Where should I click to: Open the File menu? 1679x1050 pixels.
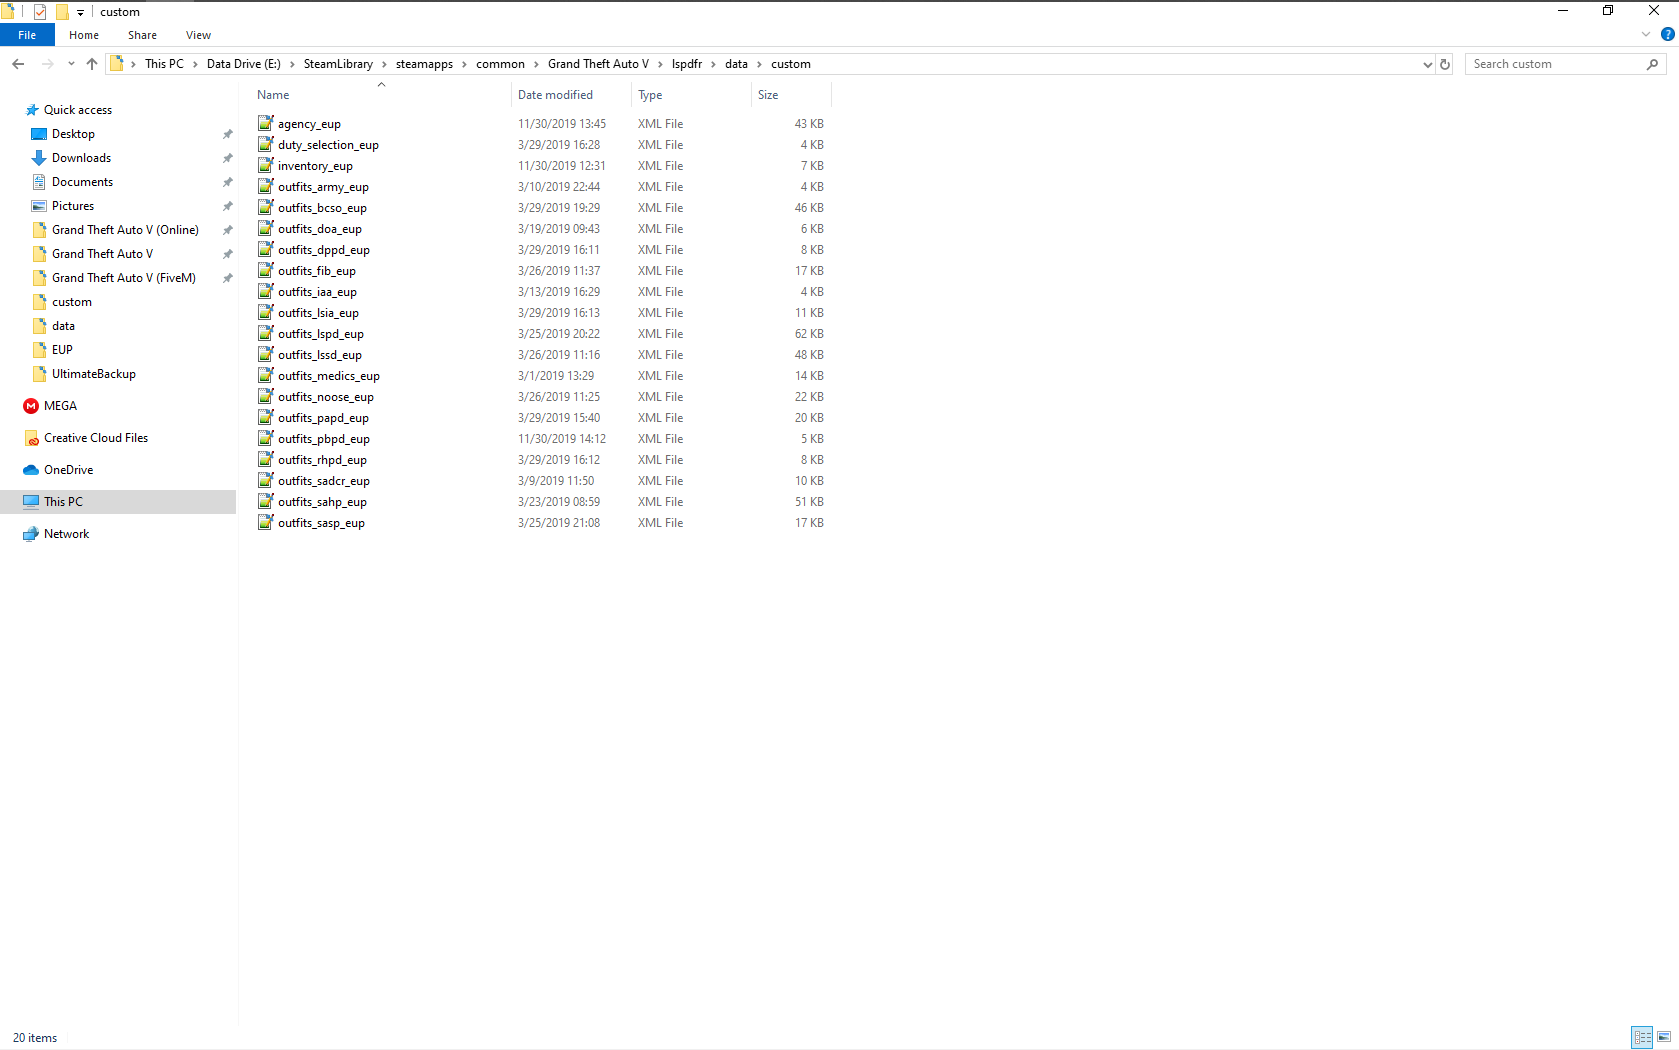(x=27, y=35)
